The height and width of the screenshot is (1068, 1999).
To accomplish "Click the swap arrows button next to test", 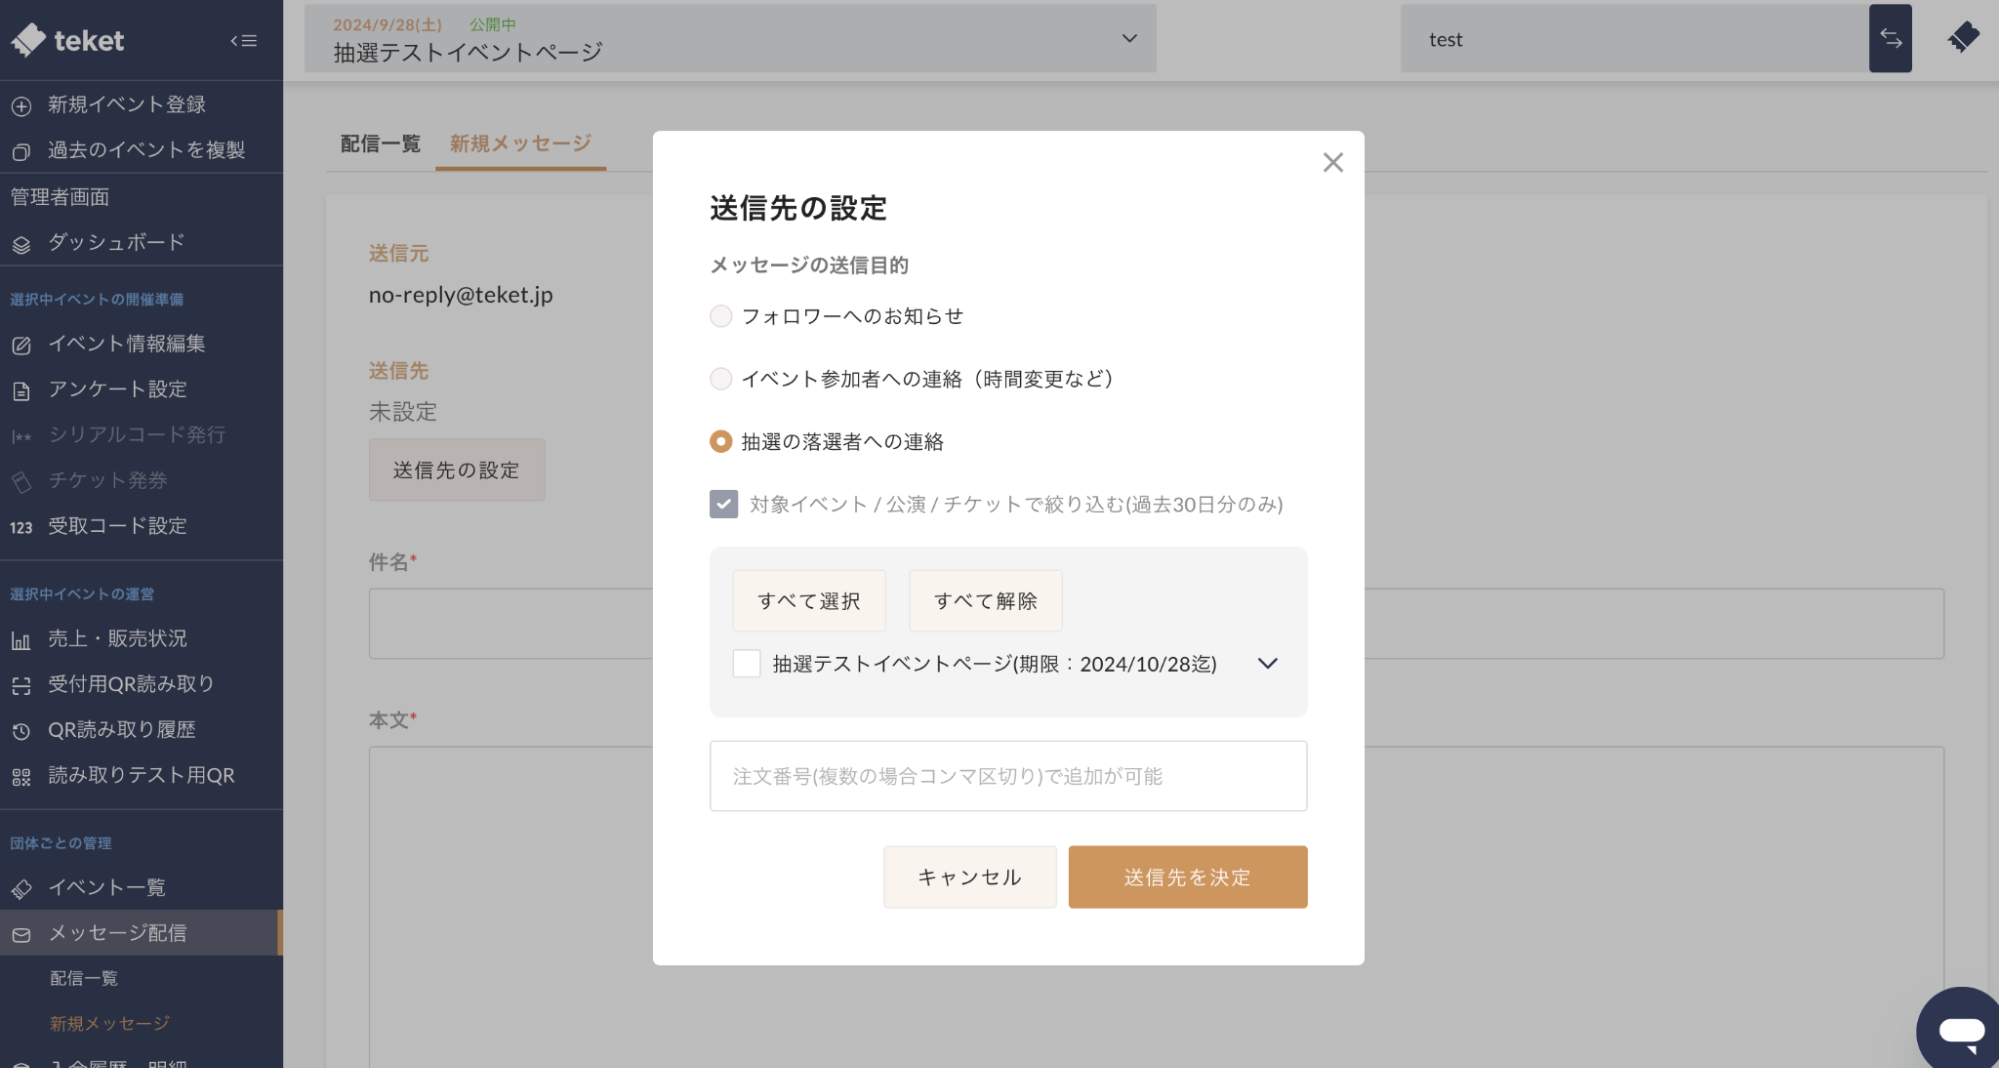I will click(1890, 38).
